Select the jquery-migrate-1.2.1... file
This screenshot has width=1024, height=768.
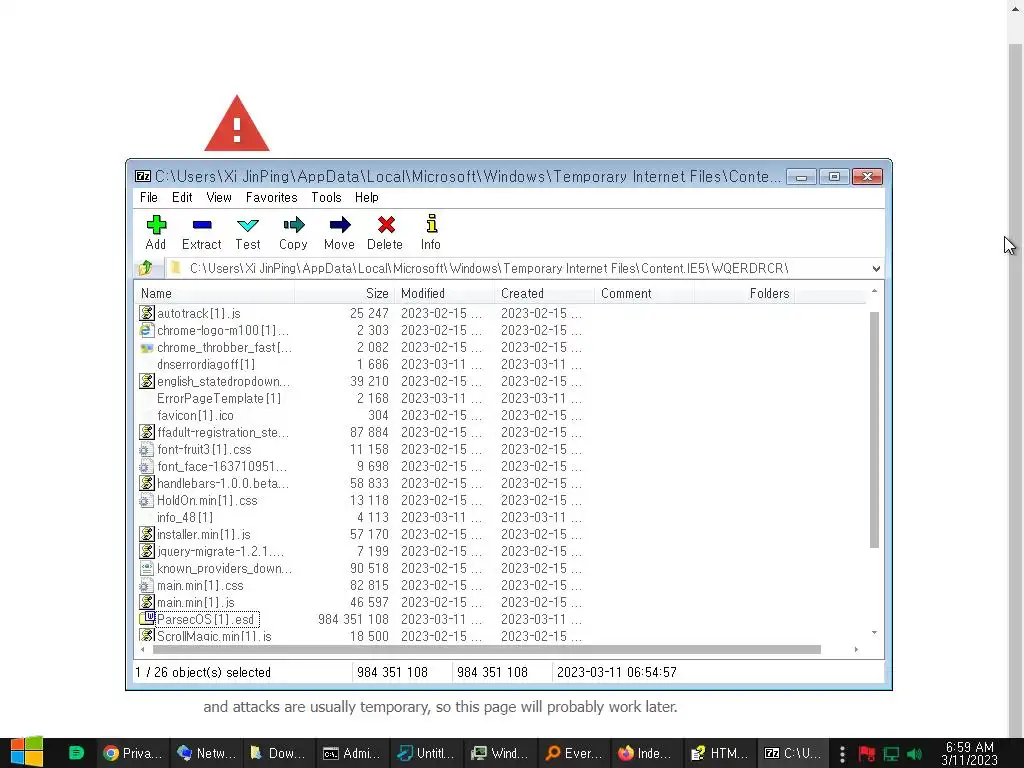click(x=221, y=551)
